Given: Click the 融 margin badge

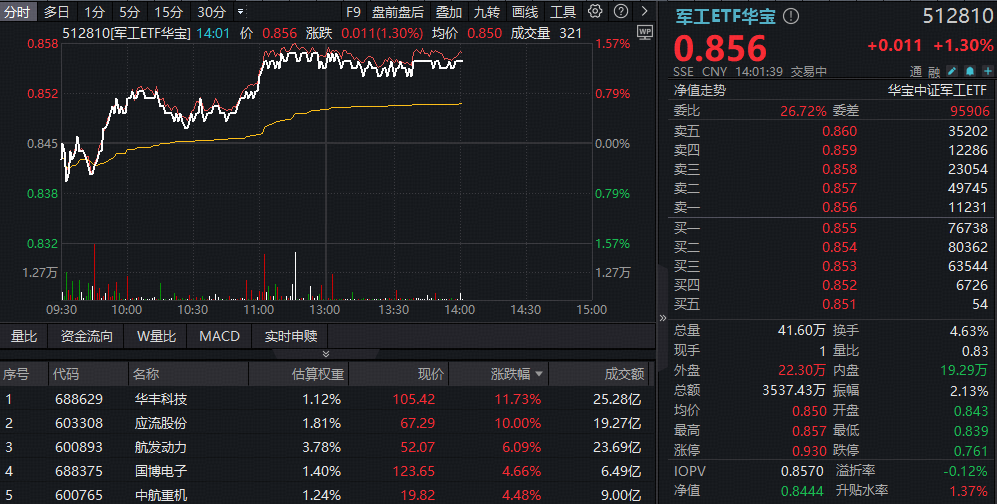Looking at the screenshot, I should click(x=934, y=72).
